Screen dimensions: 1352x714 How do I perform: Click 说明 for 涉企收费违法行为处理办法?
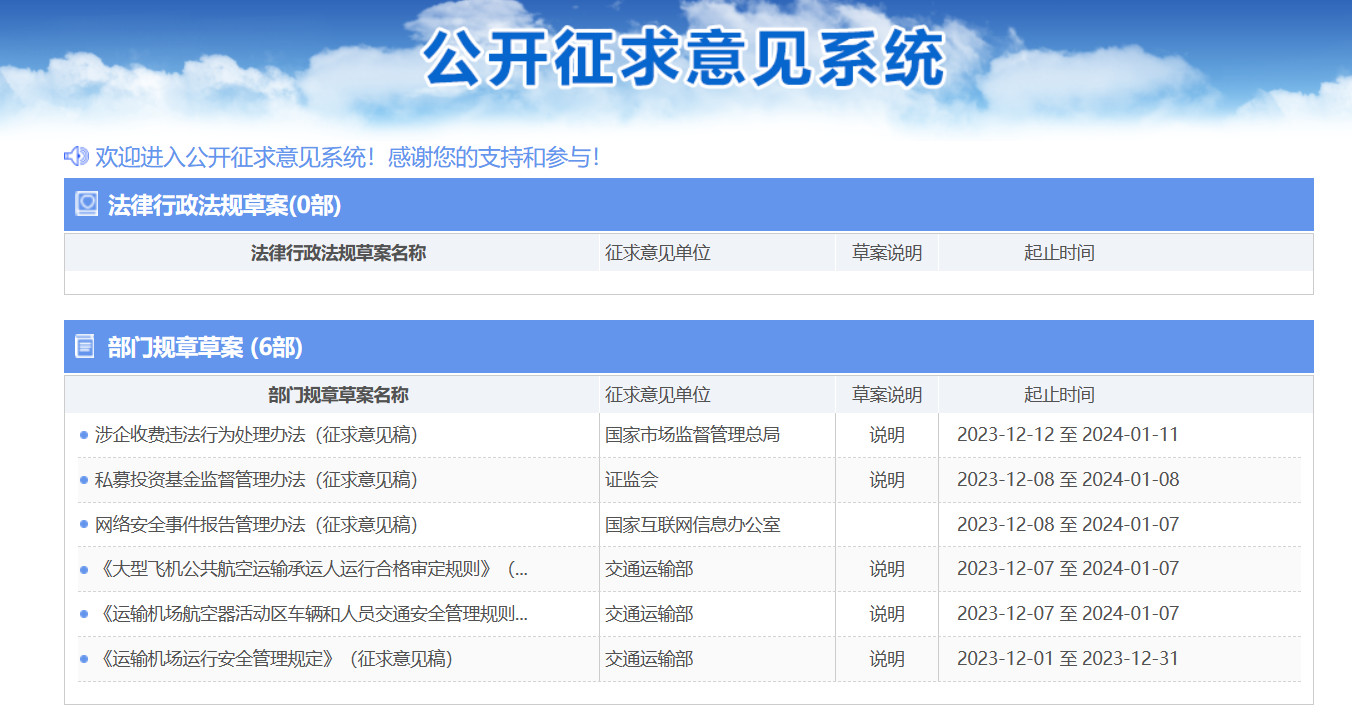886,435
